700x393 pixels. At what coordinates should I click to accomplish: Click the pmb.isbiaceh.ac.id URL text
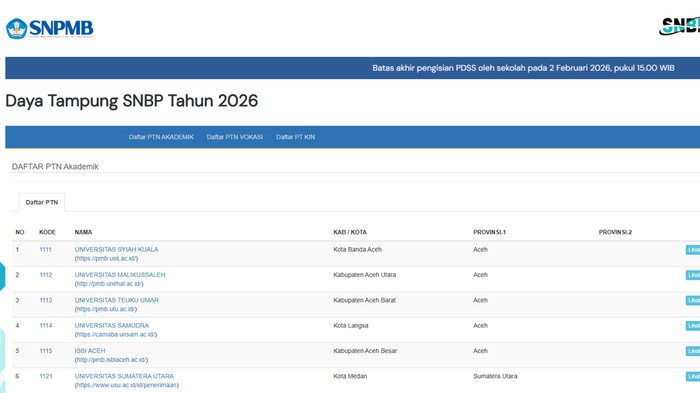pyautogui.click(x=111, y=360)
